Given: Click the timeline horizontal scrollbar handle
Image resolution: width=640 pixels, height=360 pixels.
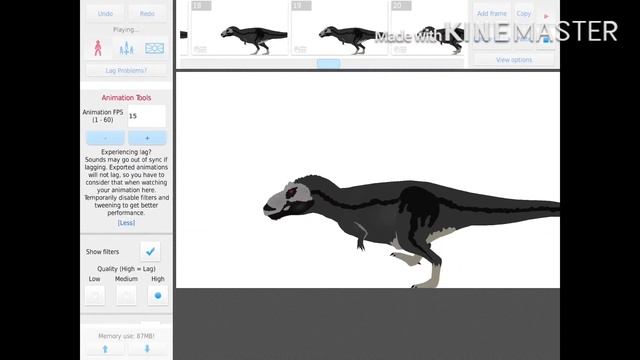Looking at the screenshot, I should pos(329,63).
